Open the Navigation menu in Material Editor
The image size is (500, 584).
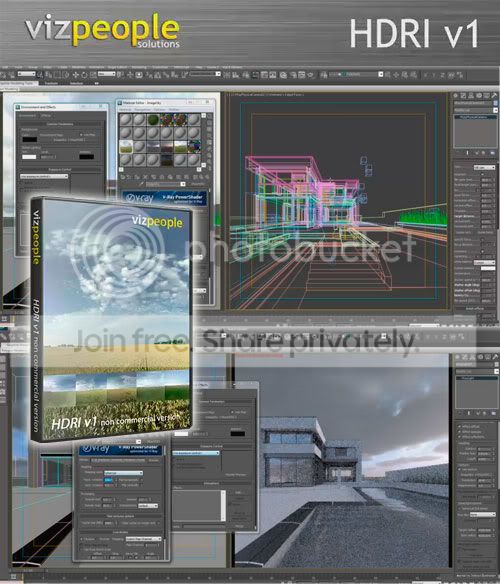[142, 110]
